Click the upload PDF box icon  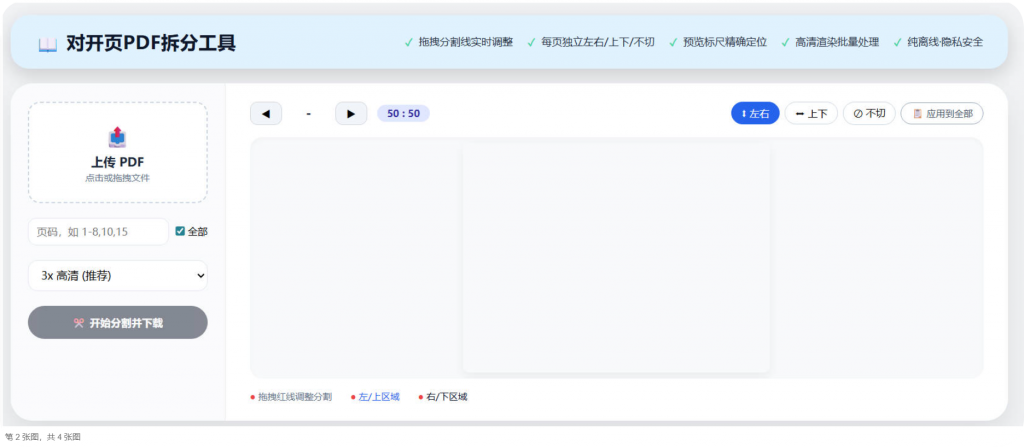pos(117,137)
